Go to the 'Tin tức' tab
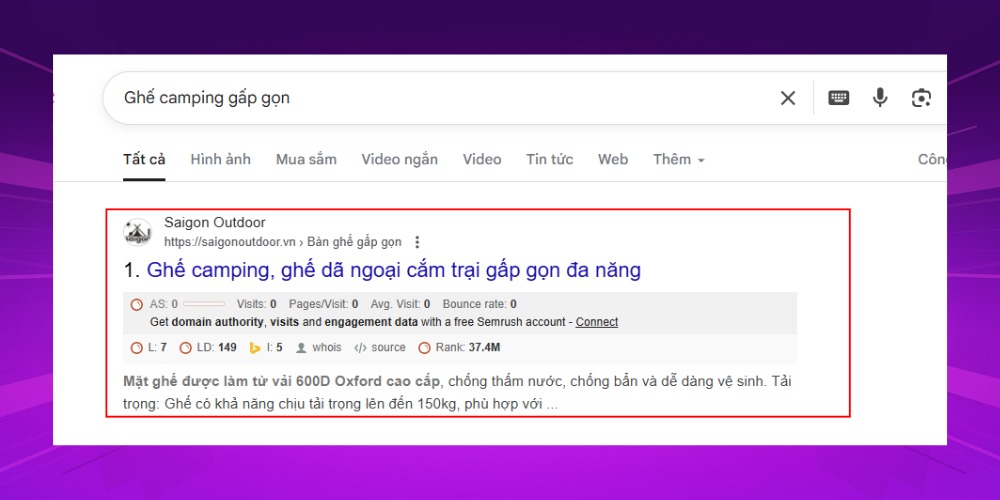Screen dimensions: 1000x500 pos(550,159)
